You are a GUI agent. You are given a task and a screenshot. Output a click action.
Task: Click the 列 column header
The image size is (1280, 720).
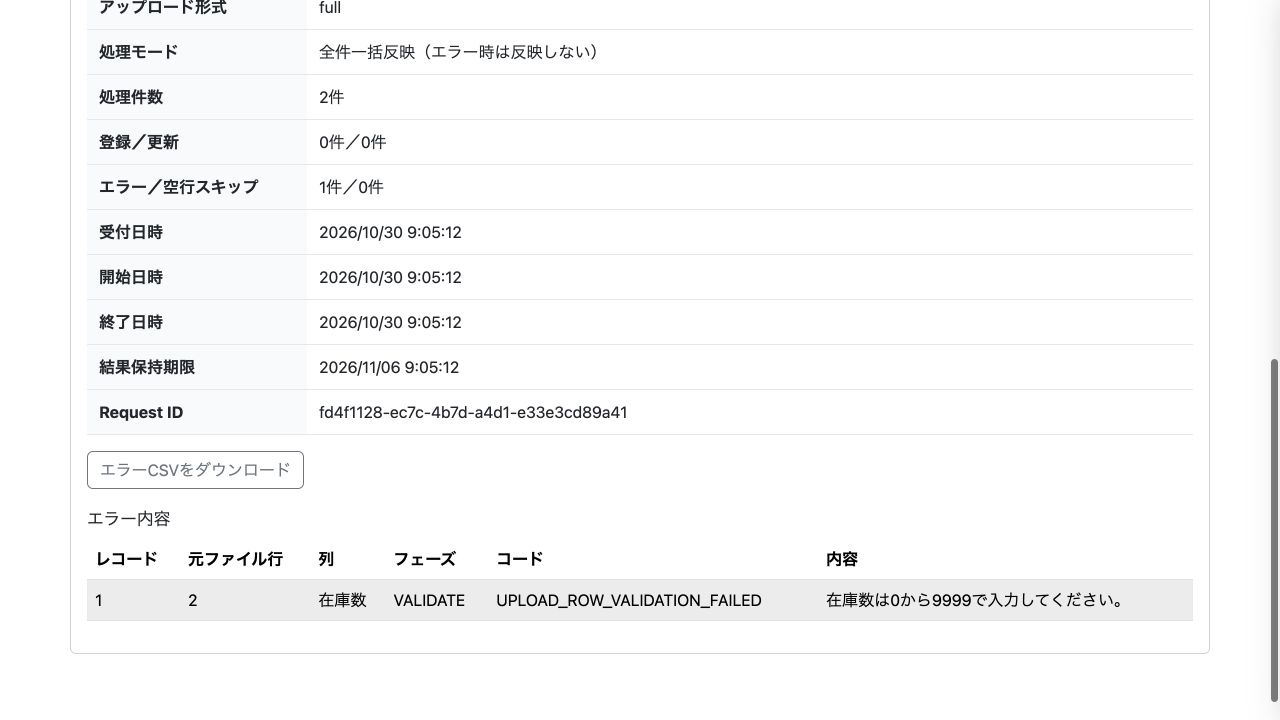click(x=327, y=559)
